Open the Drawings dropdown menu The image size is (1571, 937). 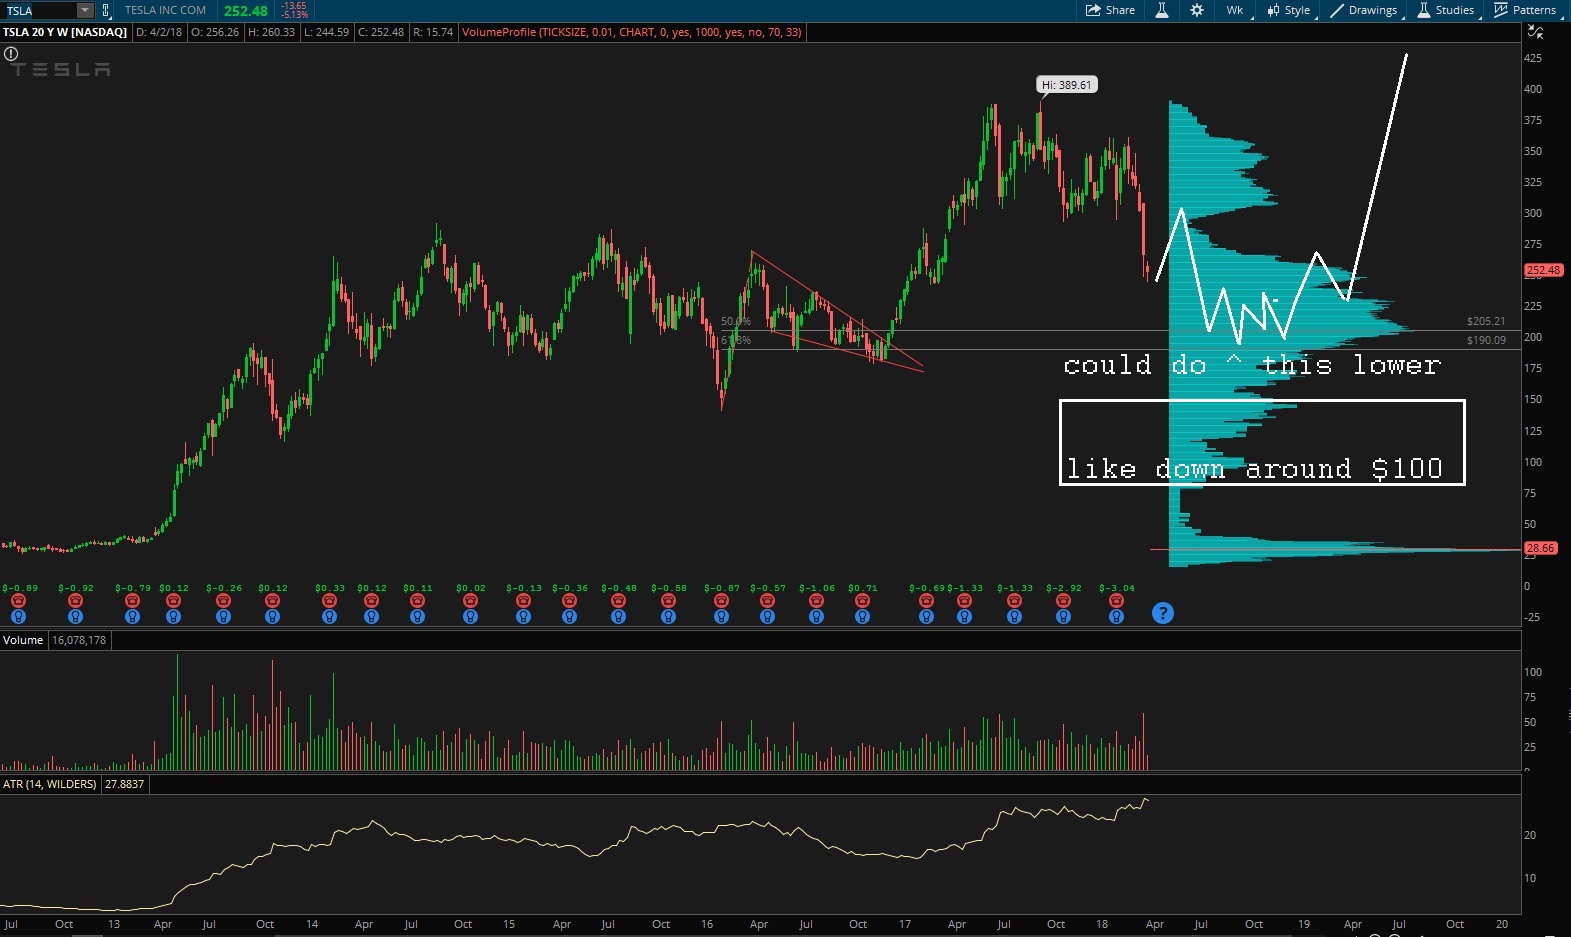(x=1365, y=10)
